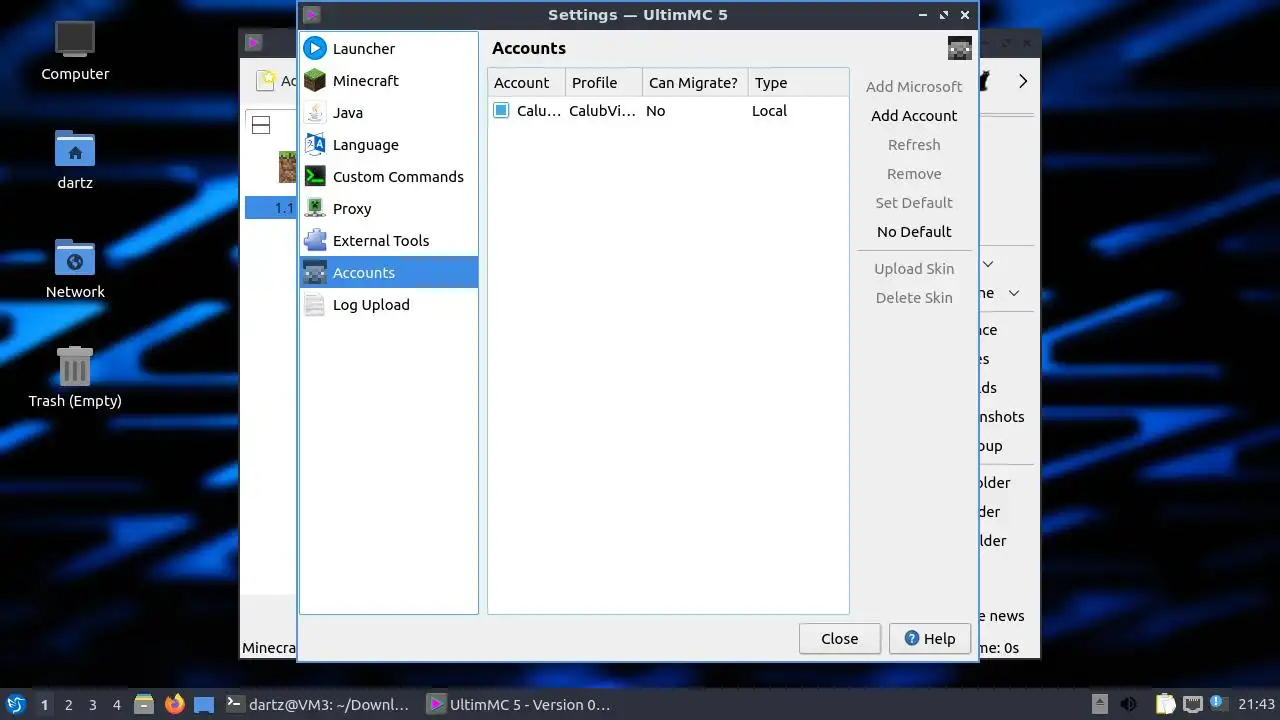
Task: Open the Log Upload page
Action: (389, 304)
